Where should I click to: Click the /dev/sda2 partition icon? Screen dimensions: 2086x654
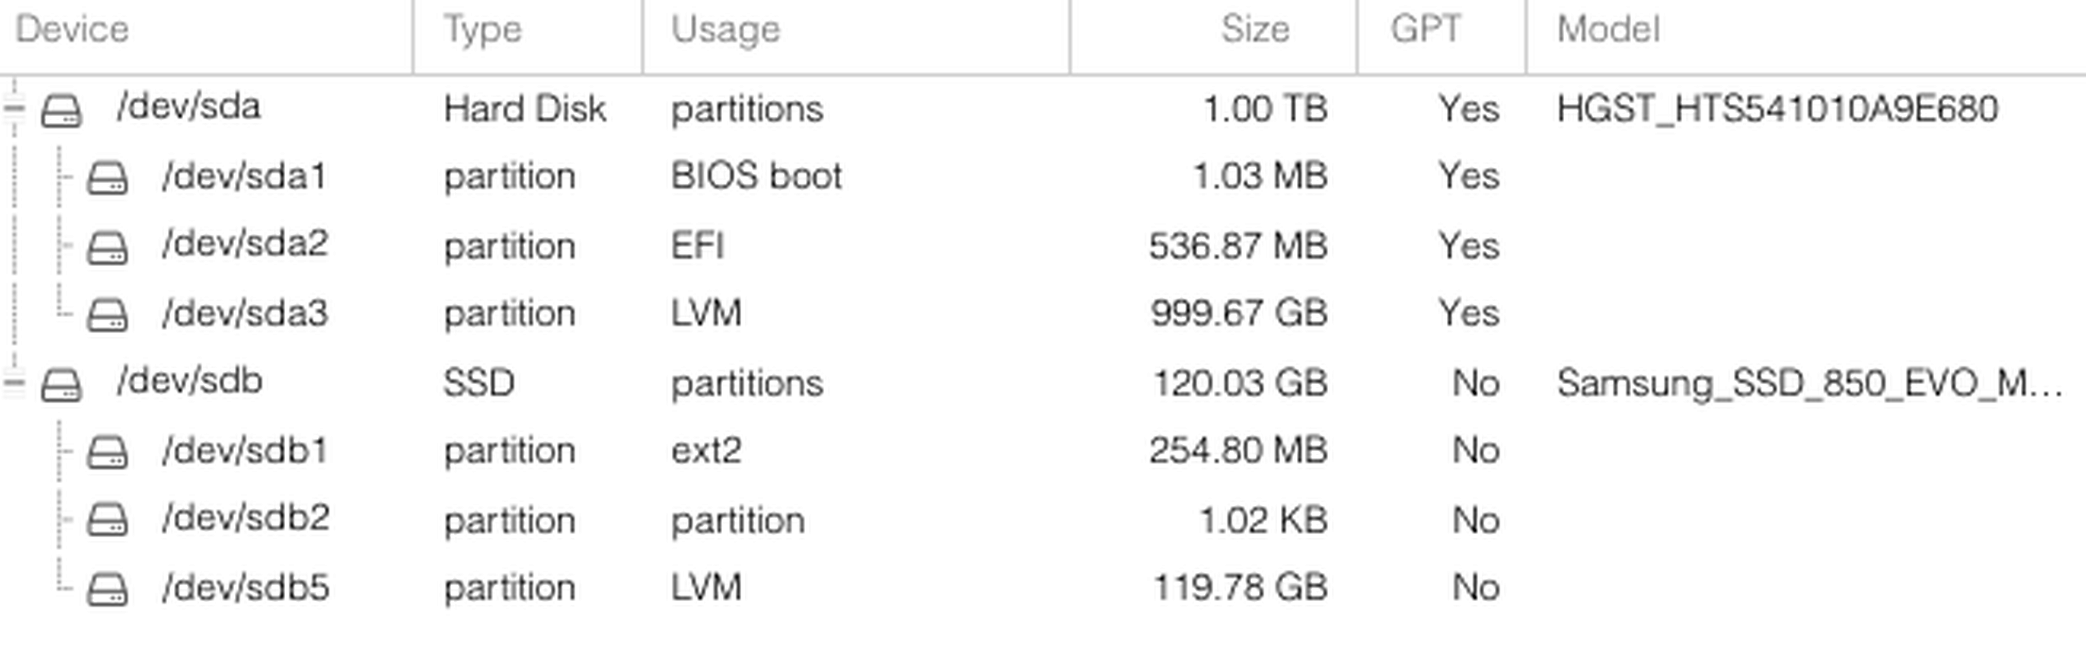(x=107, y=248)
